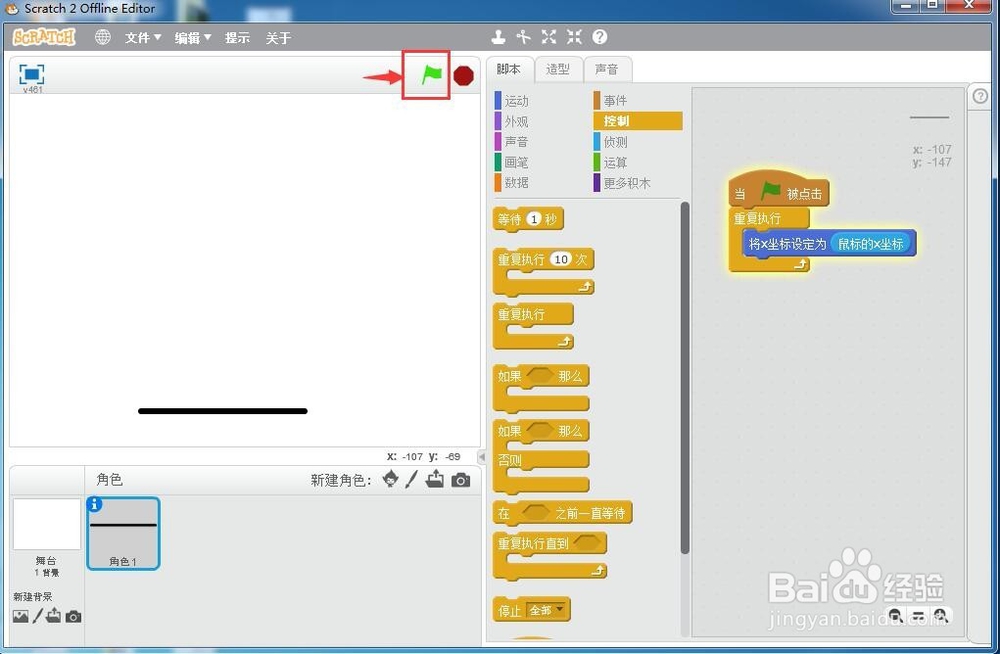This screenshot has width=1000, height=654.
Task: Click the 如果 那么 否则 block
Action: [509, 432]
